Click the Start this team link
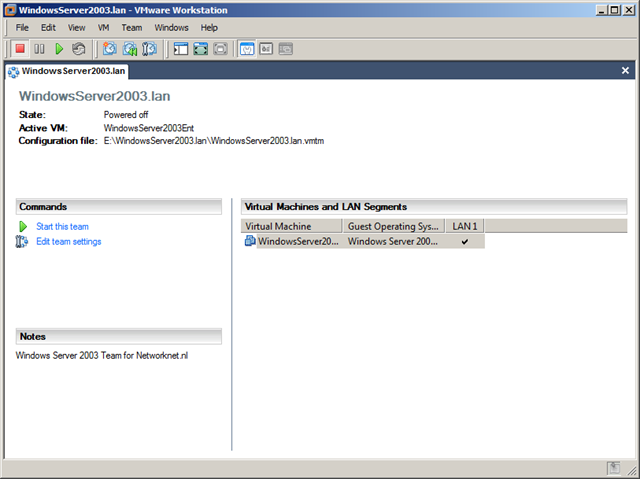 [x=62, y=226]
